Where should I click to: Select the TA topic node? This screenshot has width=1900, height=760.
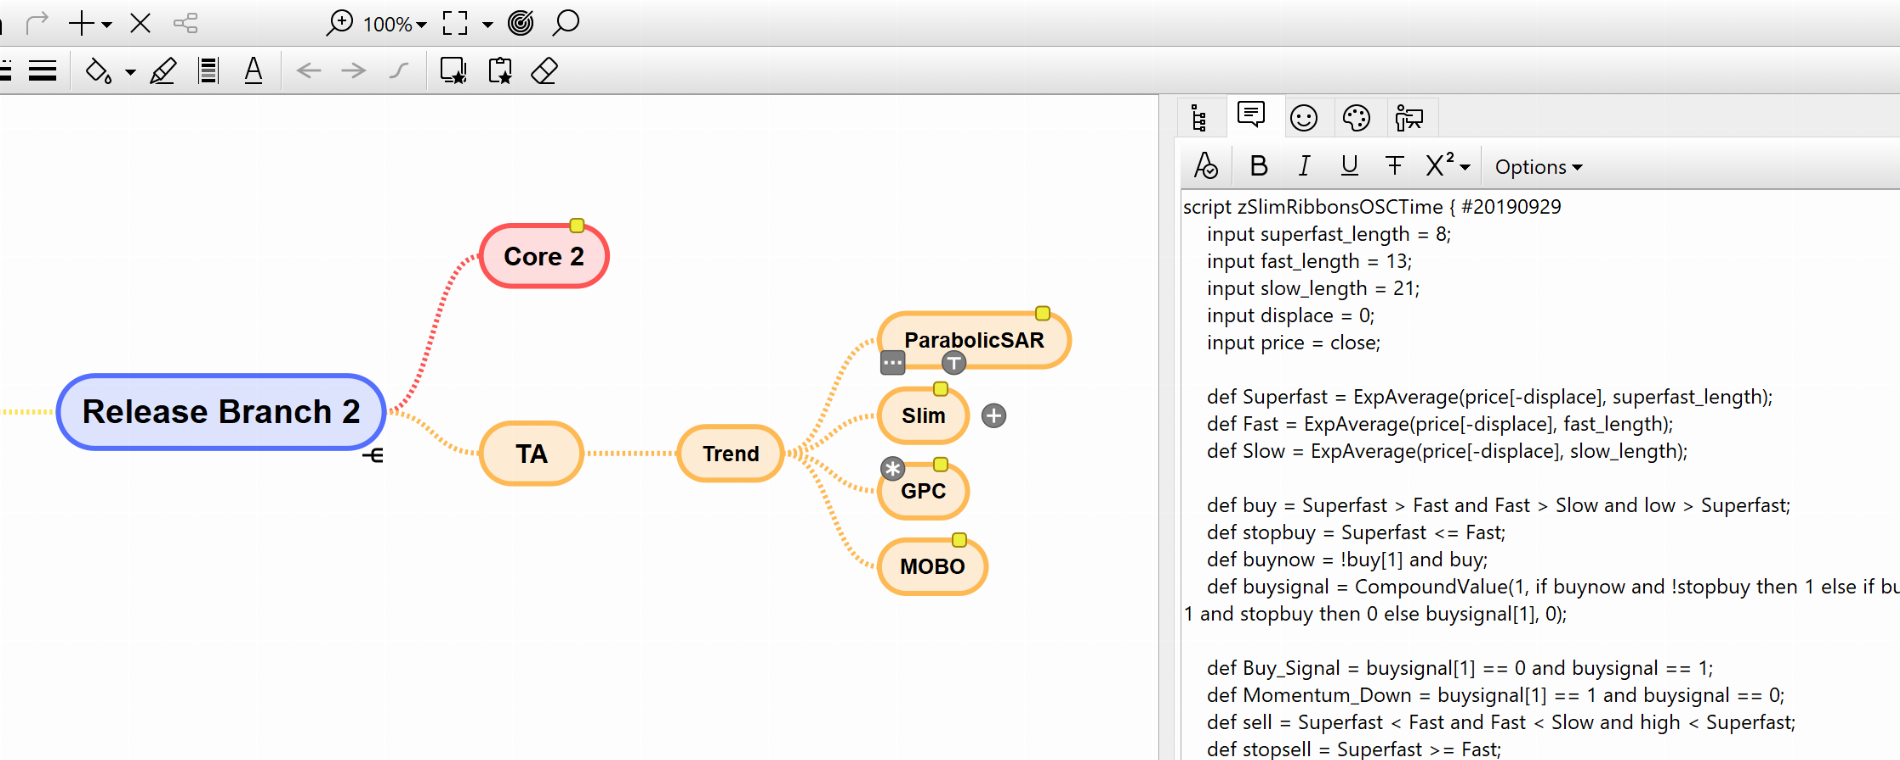click(532, 454)
